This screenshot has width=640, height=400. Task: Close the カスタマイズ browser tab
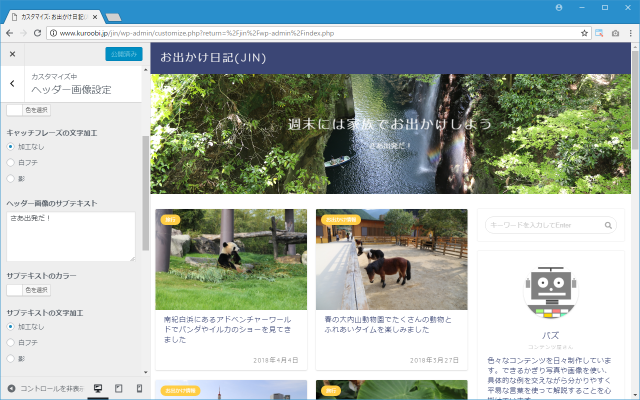95,17
